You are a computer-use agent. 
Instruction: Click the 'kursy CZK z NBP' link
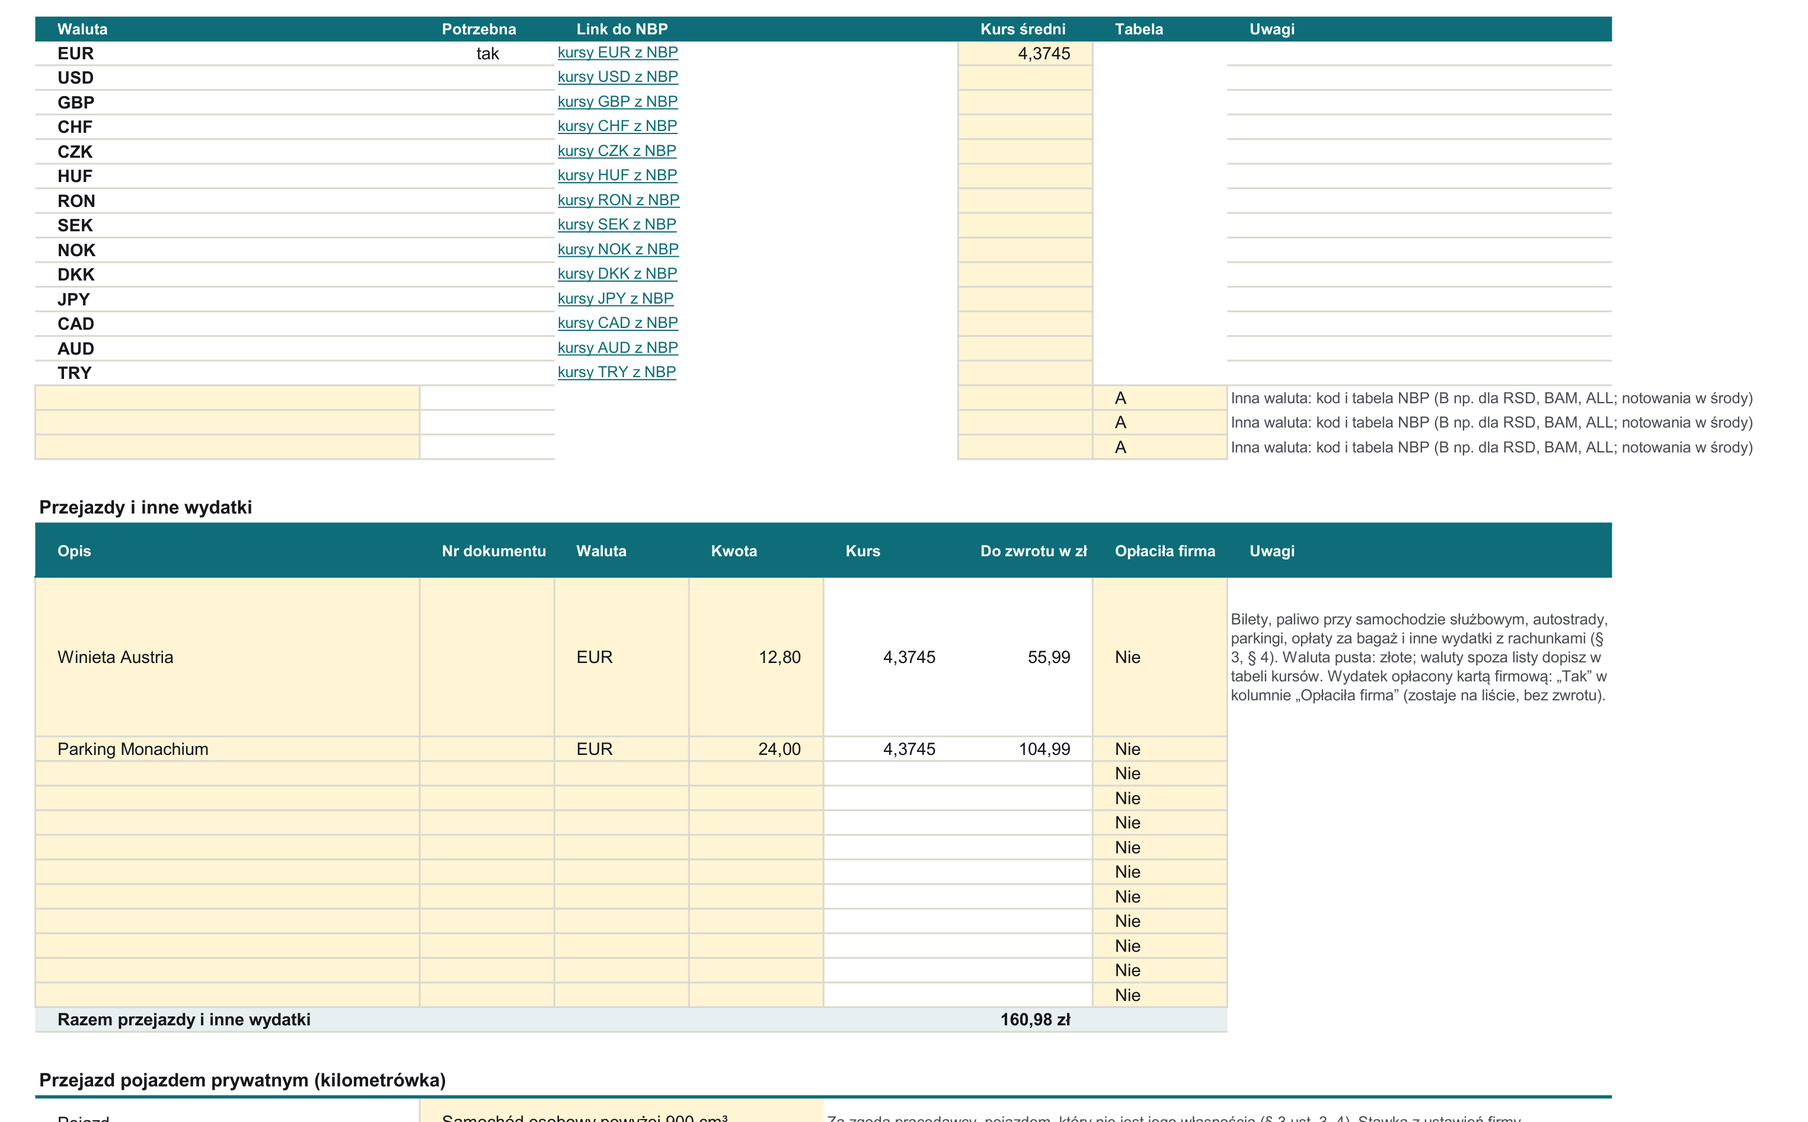[617, 151]
